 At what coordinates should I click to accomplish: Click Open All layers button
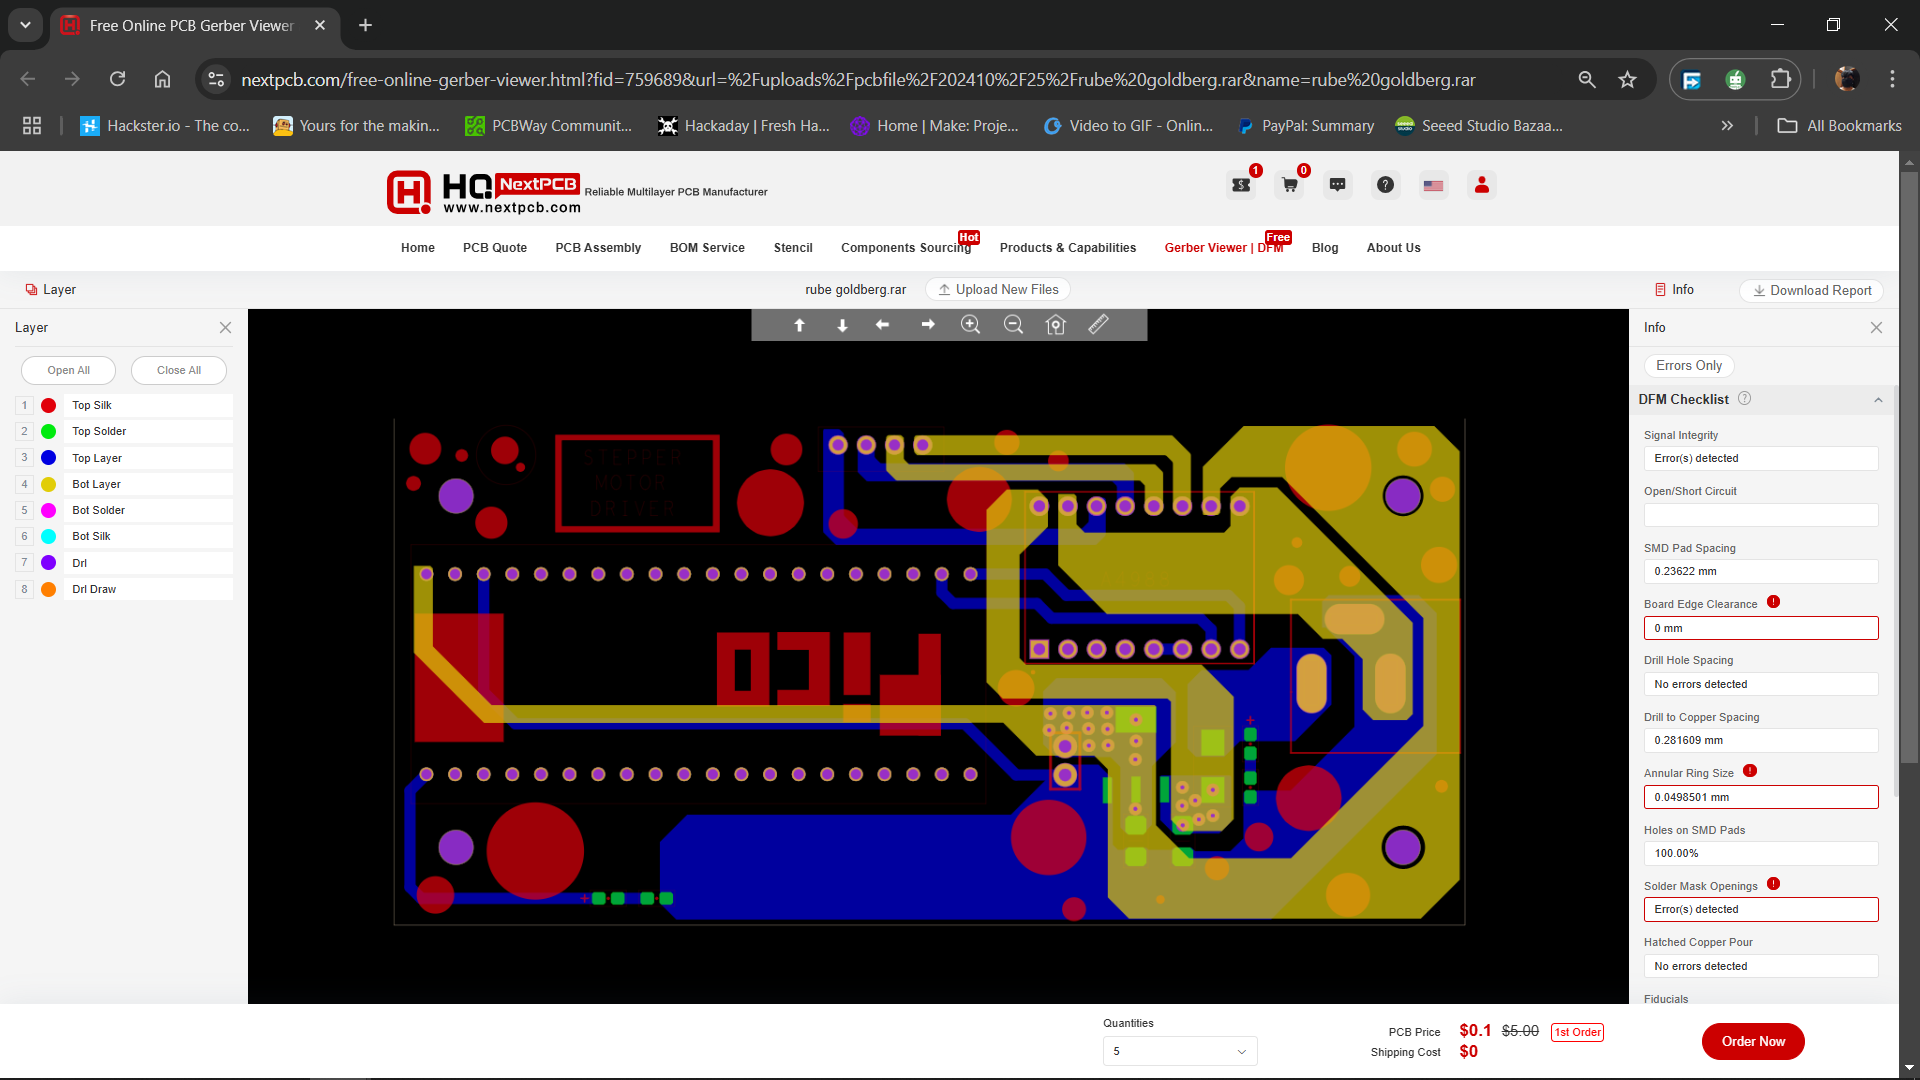tap(69, 370)
